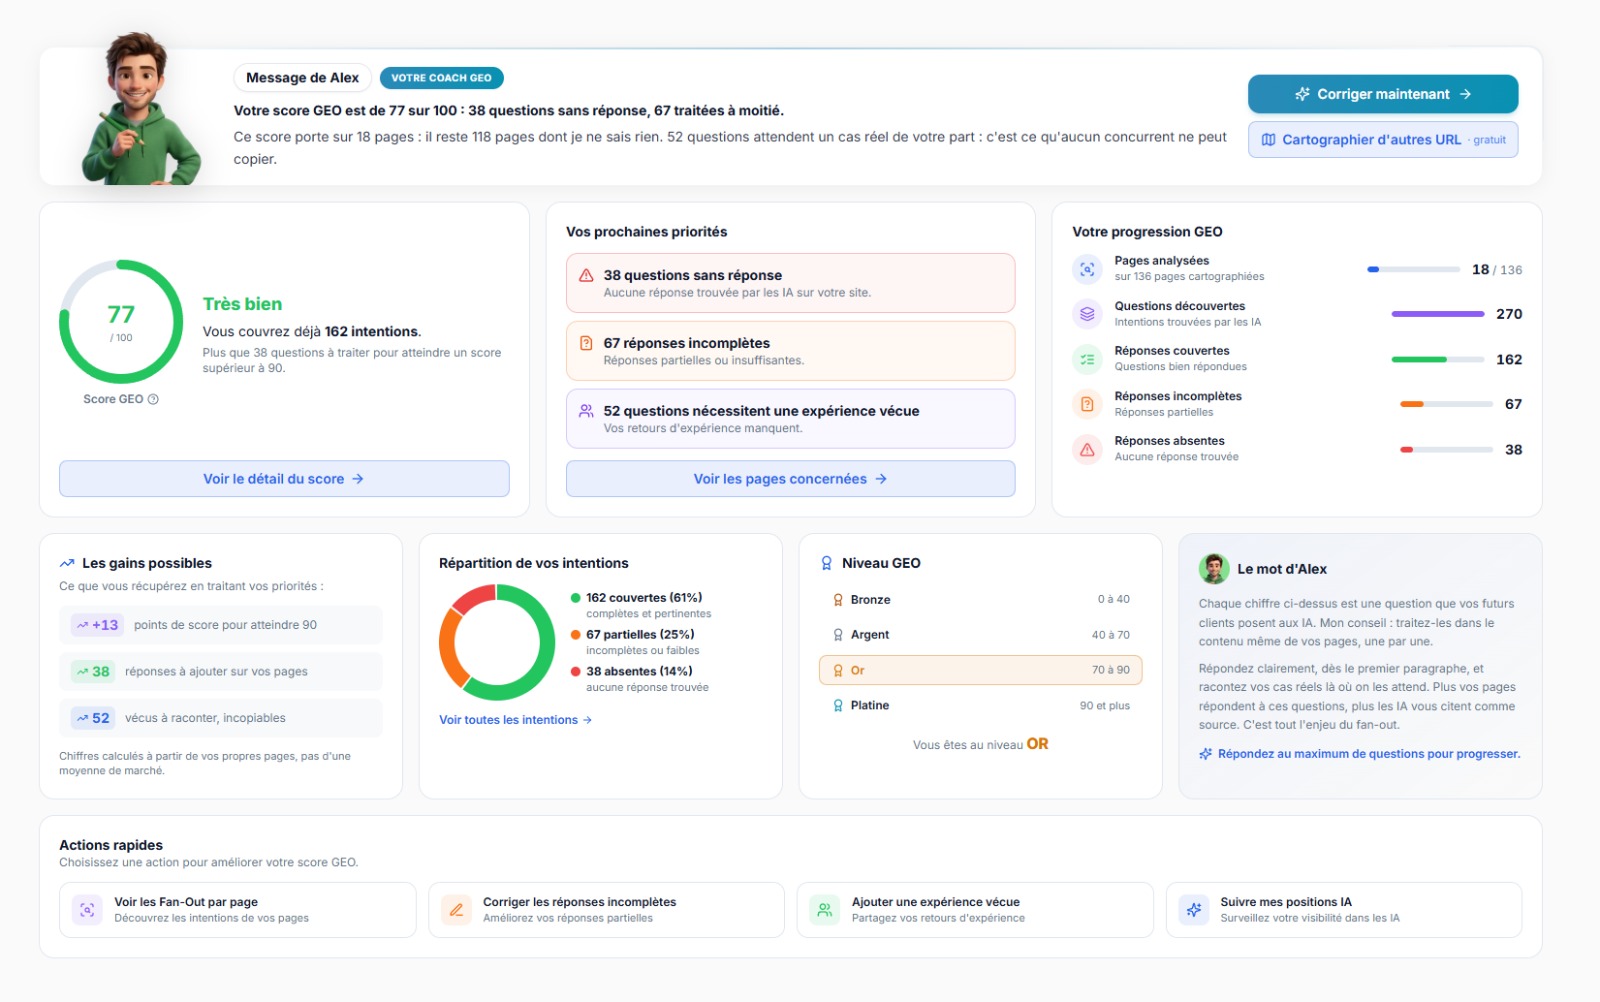Open Cartographier d'autres URL
Screen dimensions: 1600x1002
(x=1382, y=140)
